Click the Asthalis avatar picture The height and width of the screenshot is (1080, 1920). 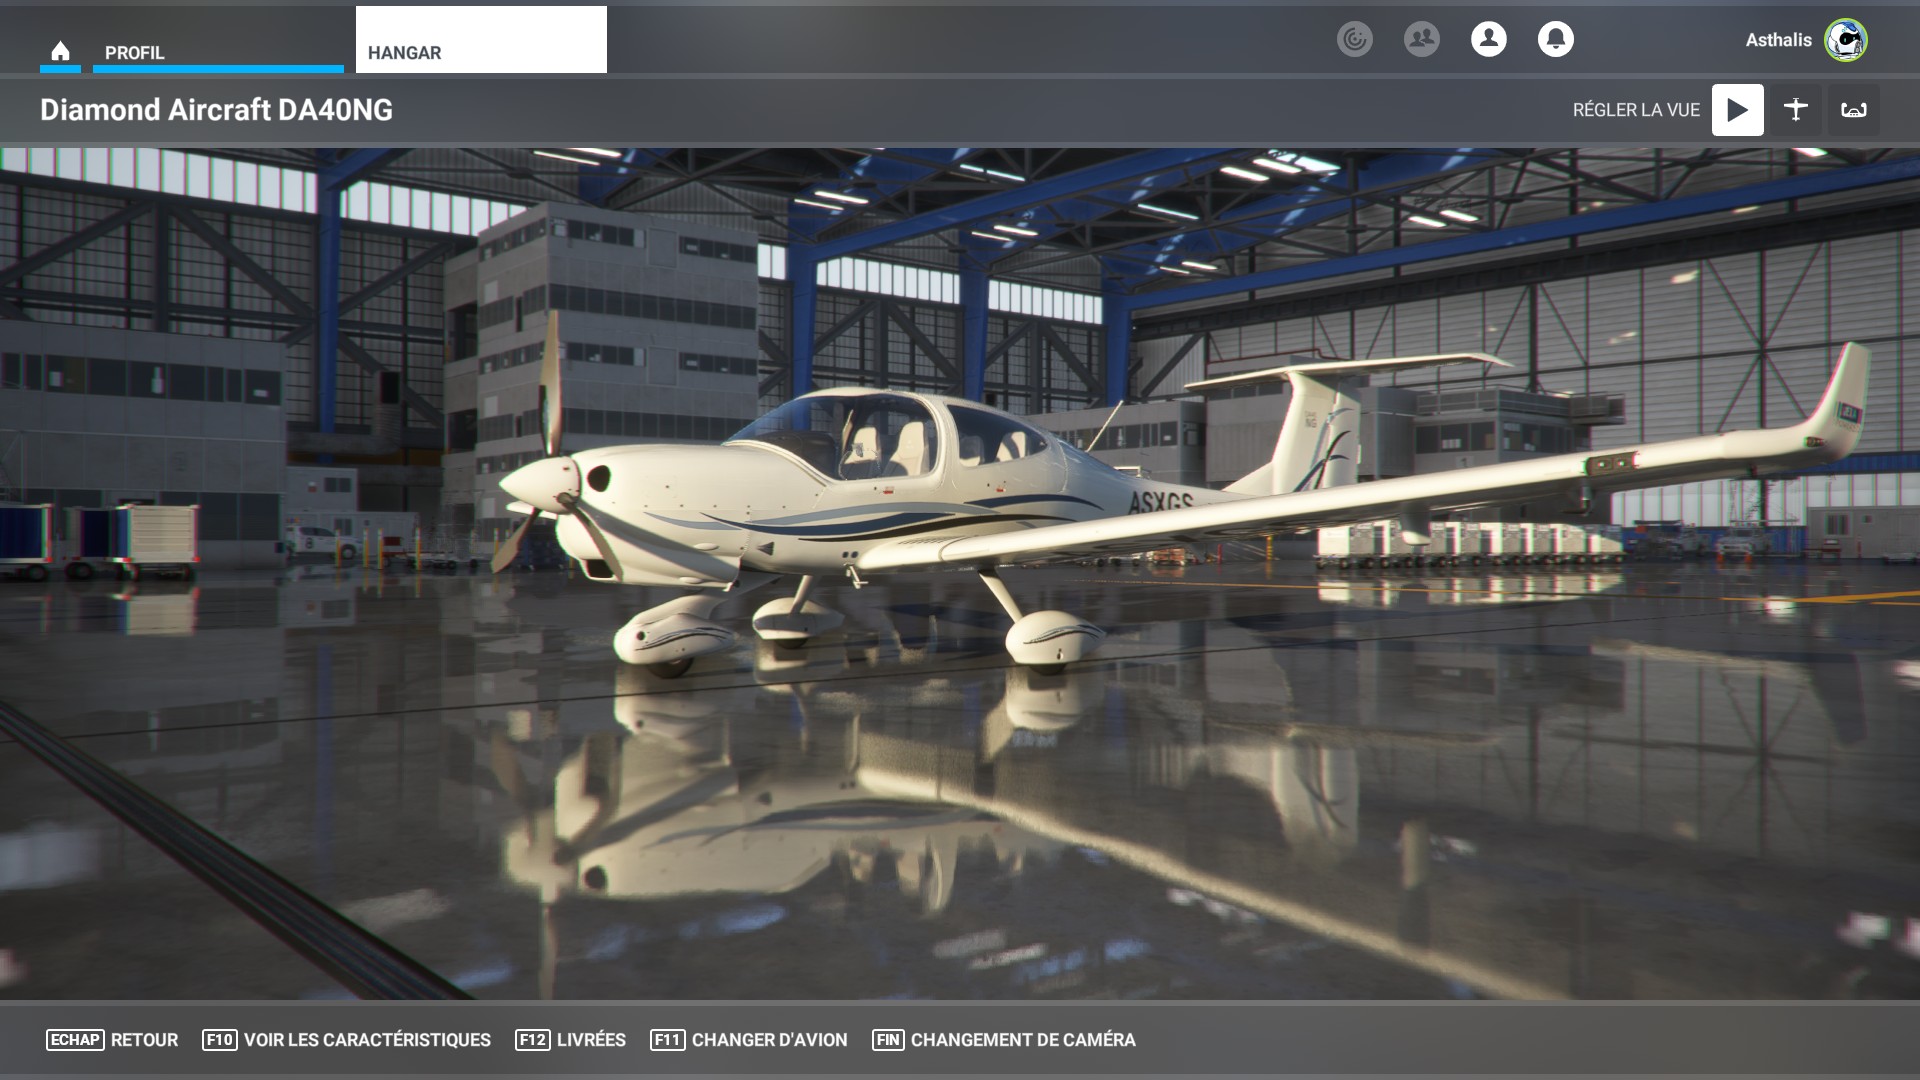pos(1845,40)
